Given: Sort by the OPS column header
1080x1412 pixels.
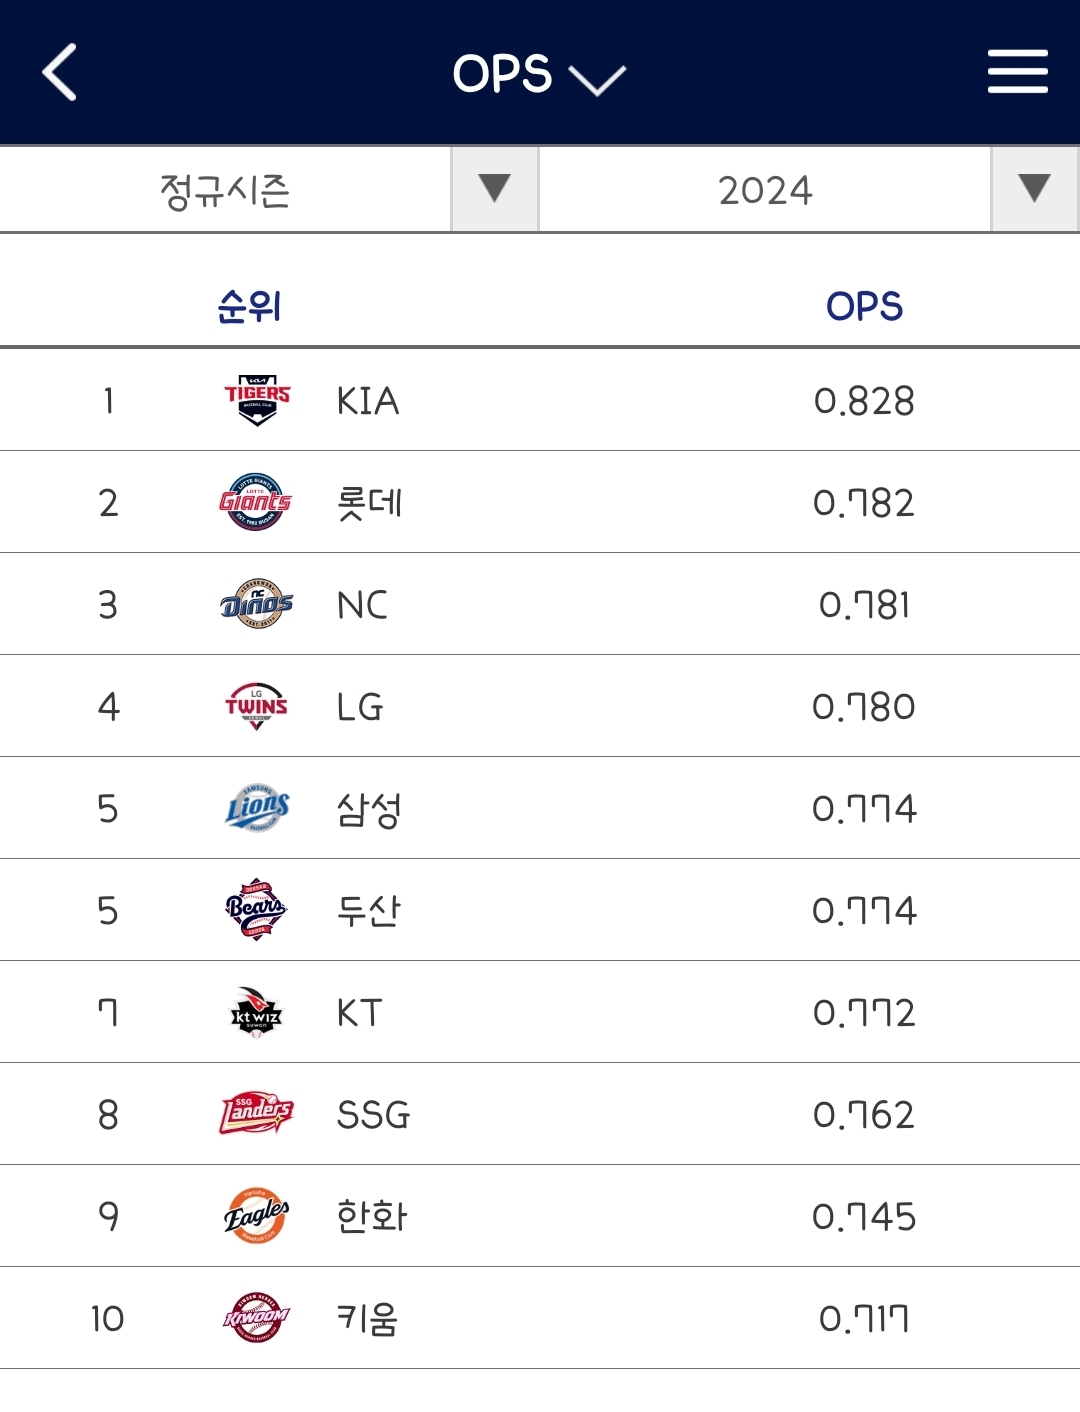Looking at the screenshot, I should 864,306.
